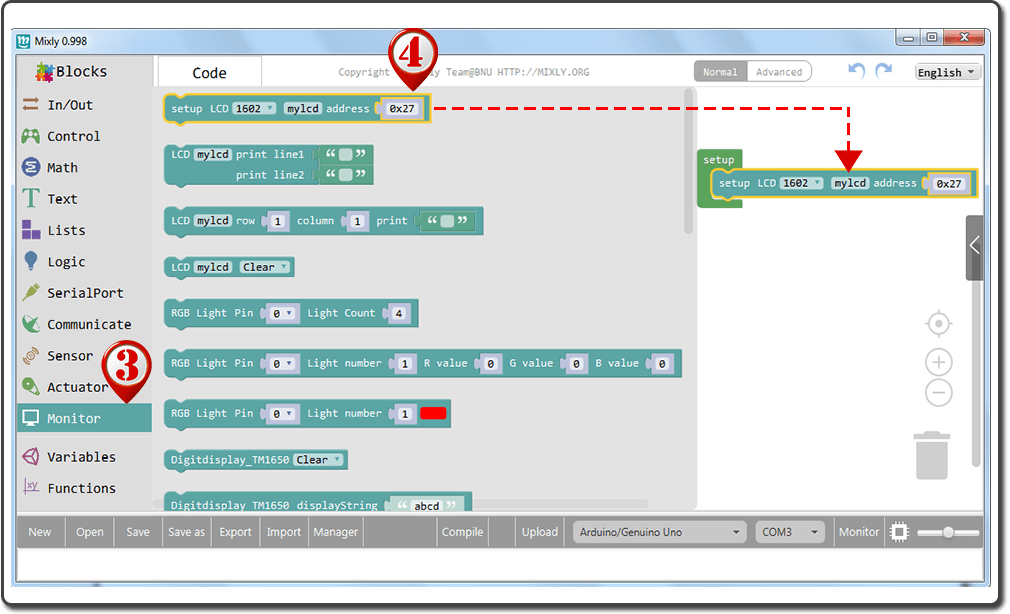Open the SerialPort block category
Screen dimensions: 1010x614
coord(84,293)
